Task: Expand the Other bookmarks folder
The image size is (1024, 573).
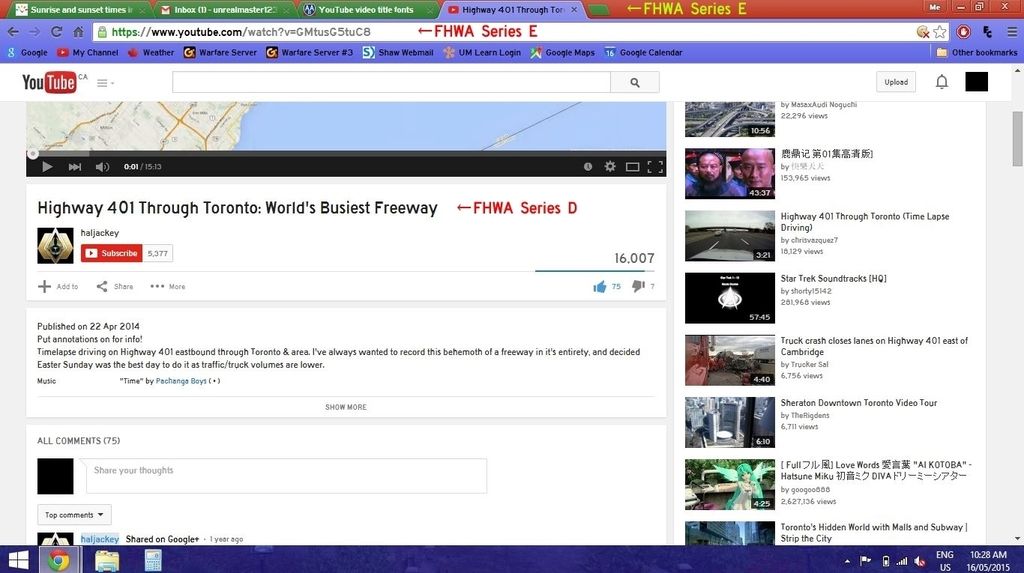Action: [977, 52]
